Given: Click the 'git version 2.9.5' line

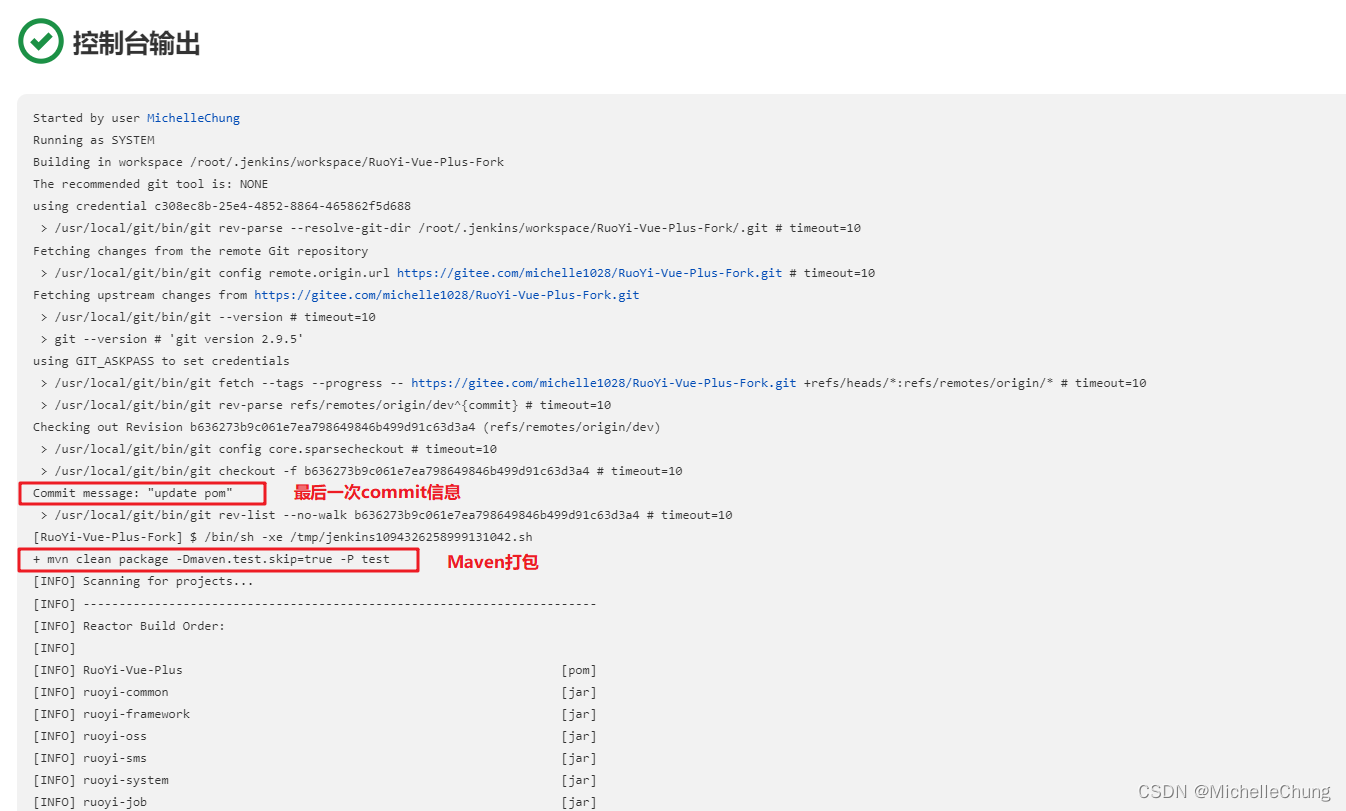Looking at the screenshot, I should tap(172, 339).
